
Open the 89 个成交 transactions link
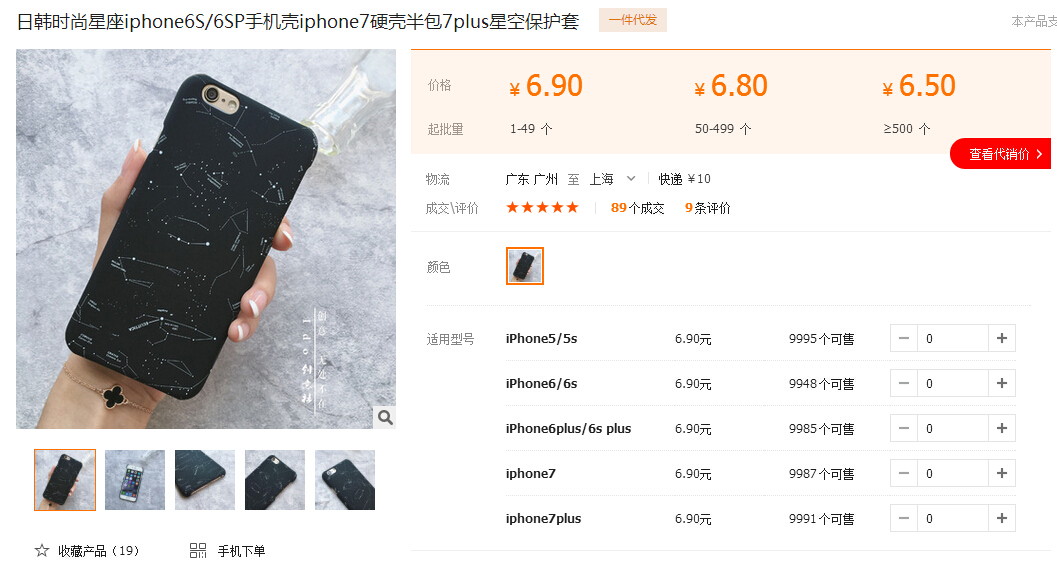pos(637,208)
